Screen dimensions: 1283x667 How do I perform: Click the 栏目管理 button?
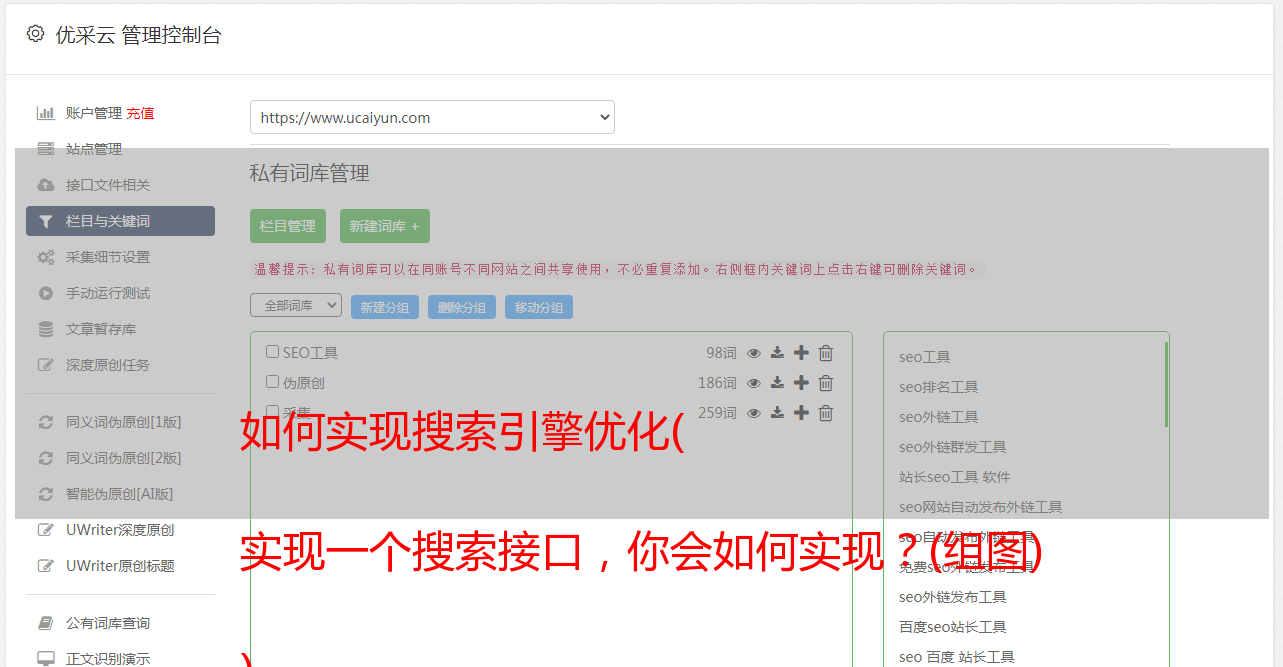click(288, 226)
